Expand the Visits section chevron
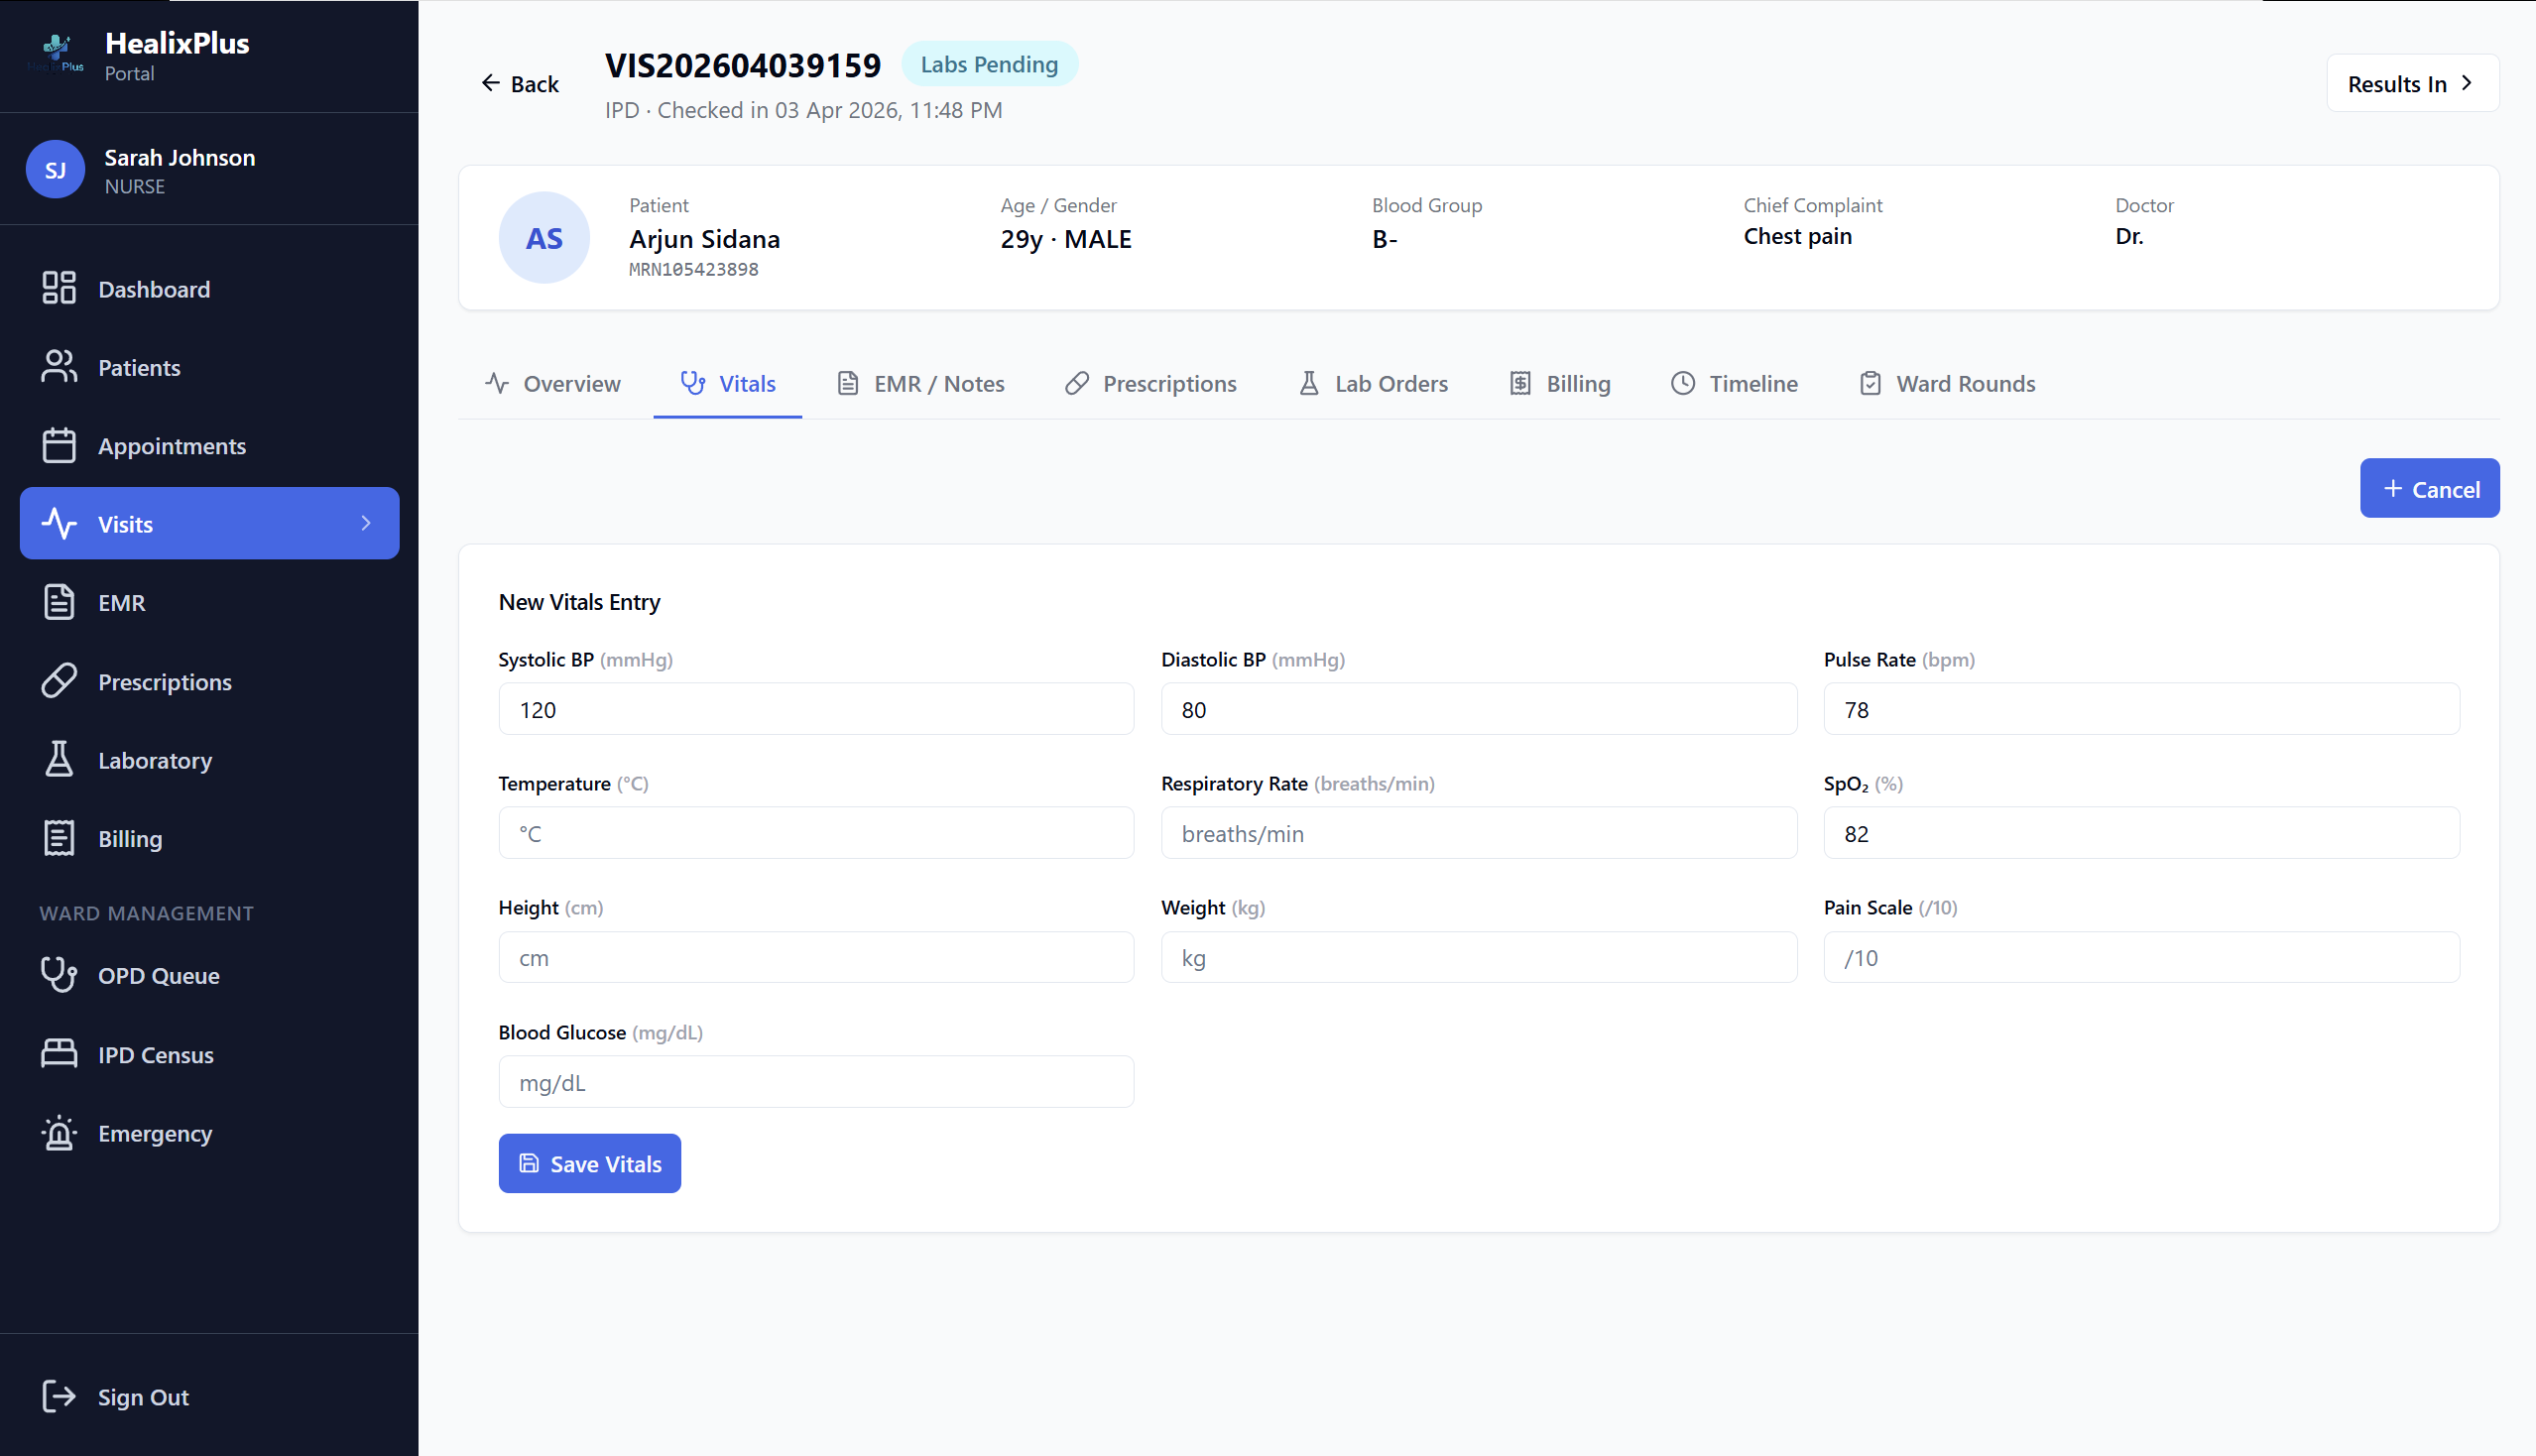Viewport: 2536px width, 1456px height. pos(366,523)
